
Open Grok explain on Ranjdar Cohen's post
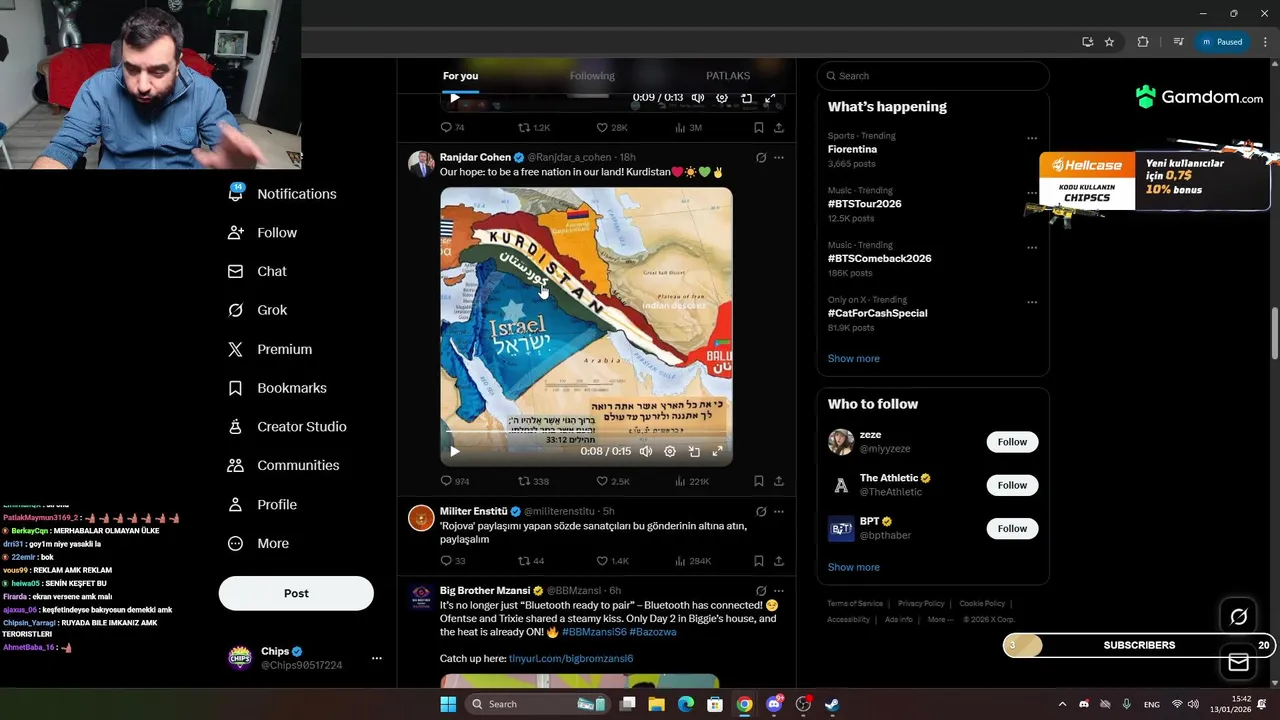[x=761, y=158]
